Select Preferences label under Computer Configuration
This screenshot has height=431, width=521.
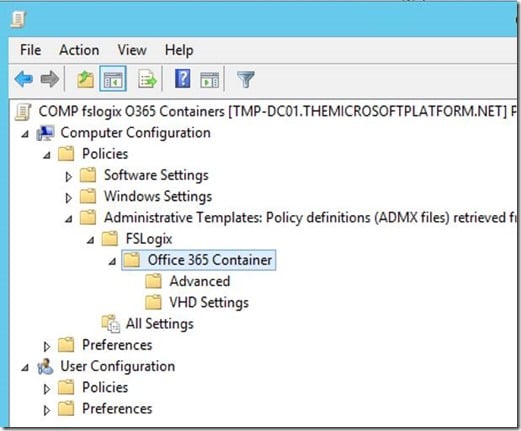click(117, 345)
